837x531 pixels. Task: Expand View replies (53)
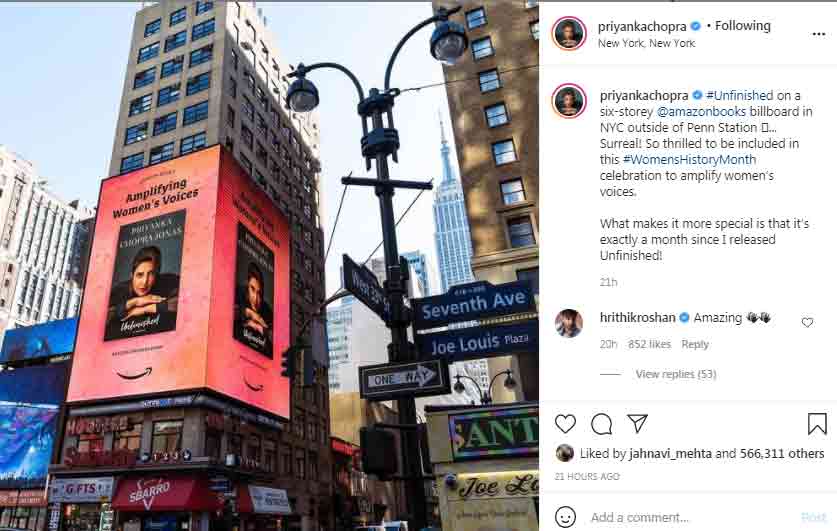[676, 374]
